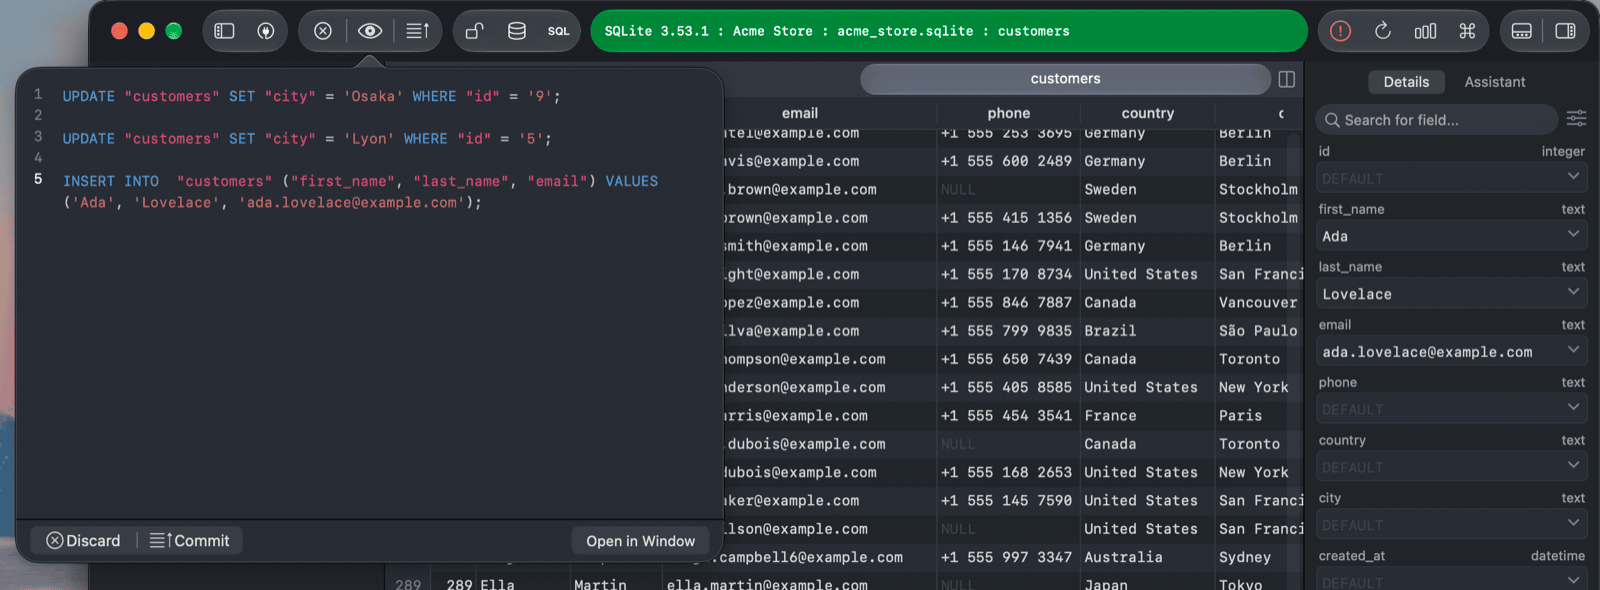Click the commit changes toolbar icon
Viewport: 1600px width, 590px height.
[x=418, y=31]
